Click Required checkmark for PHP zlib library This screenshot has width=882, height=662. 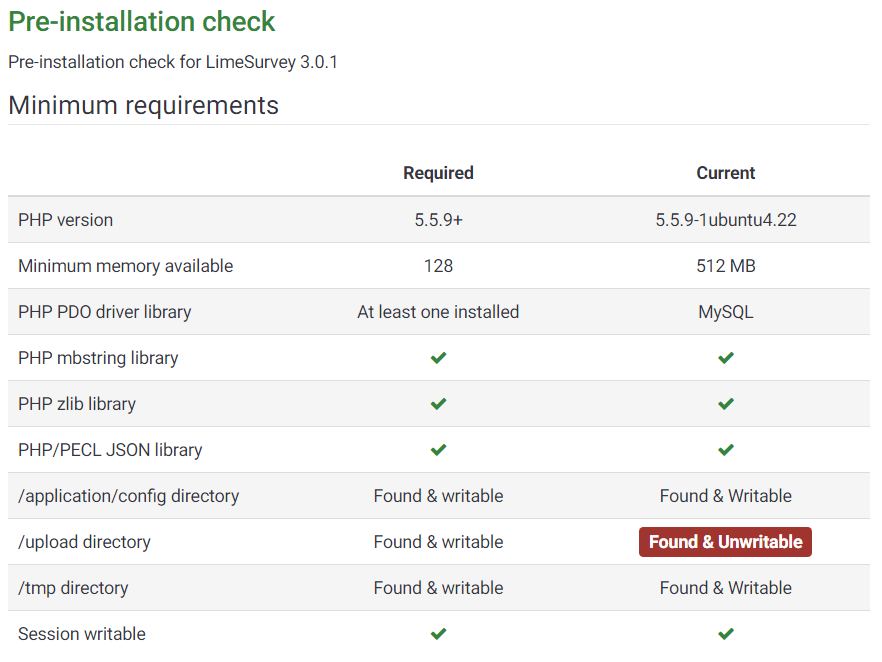[438, 404]
